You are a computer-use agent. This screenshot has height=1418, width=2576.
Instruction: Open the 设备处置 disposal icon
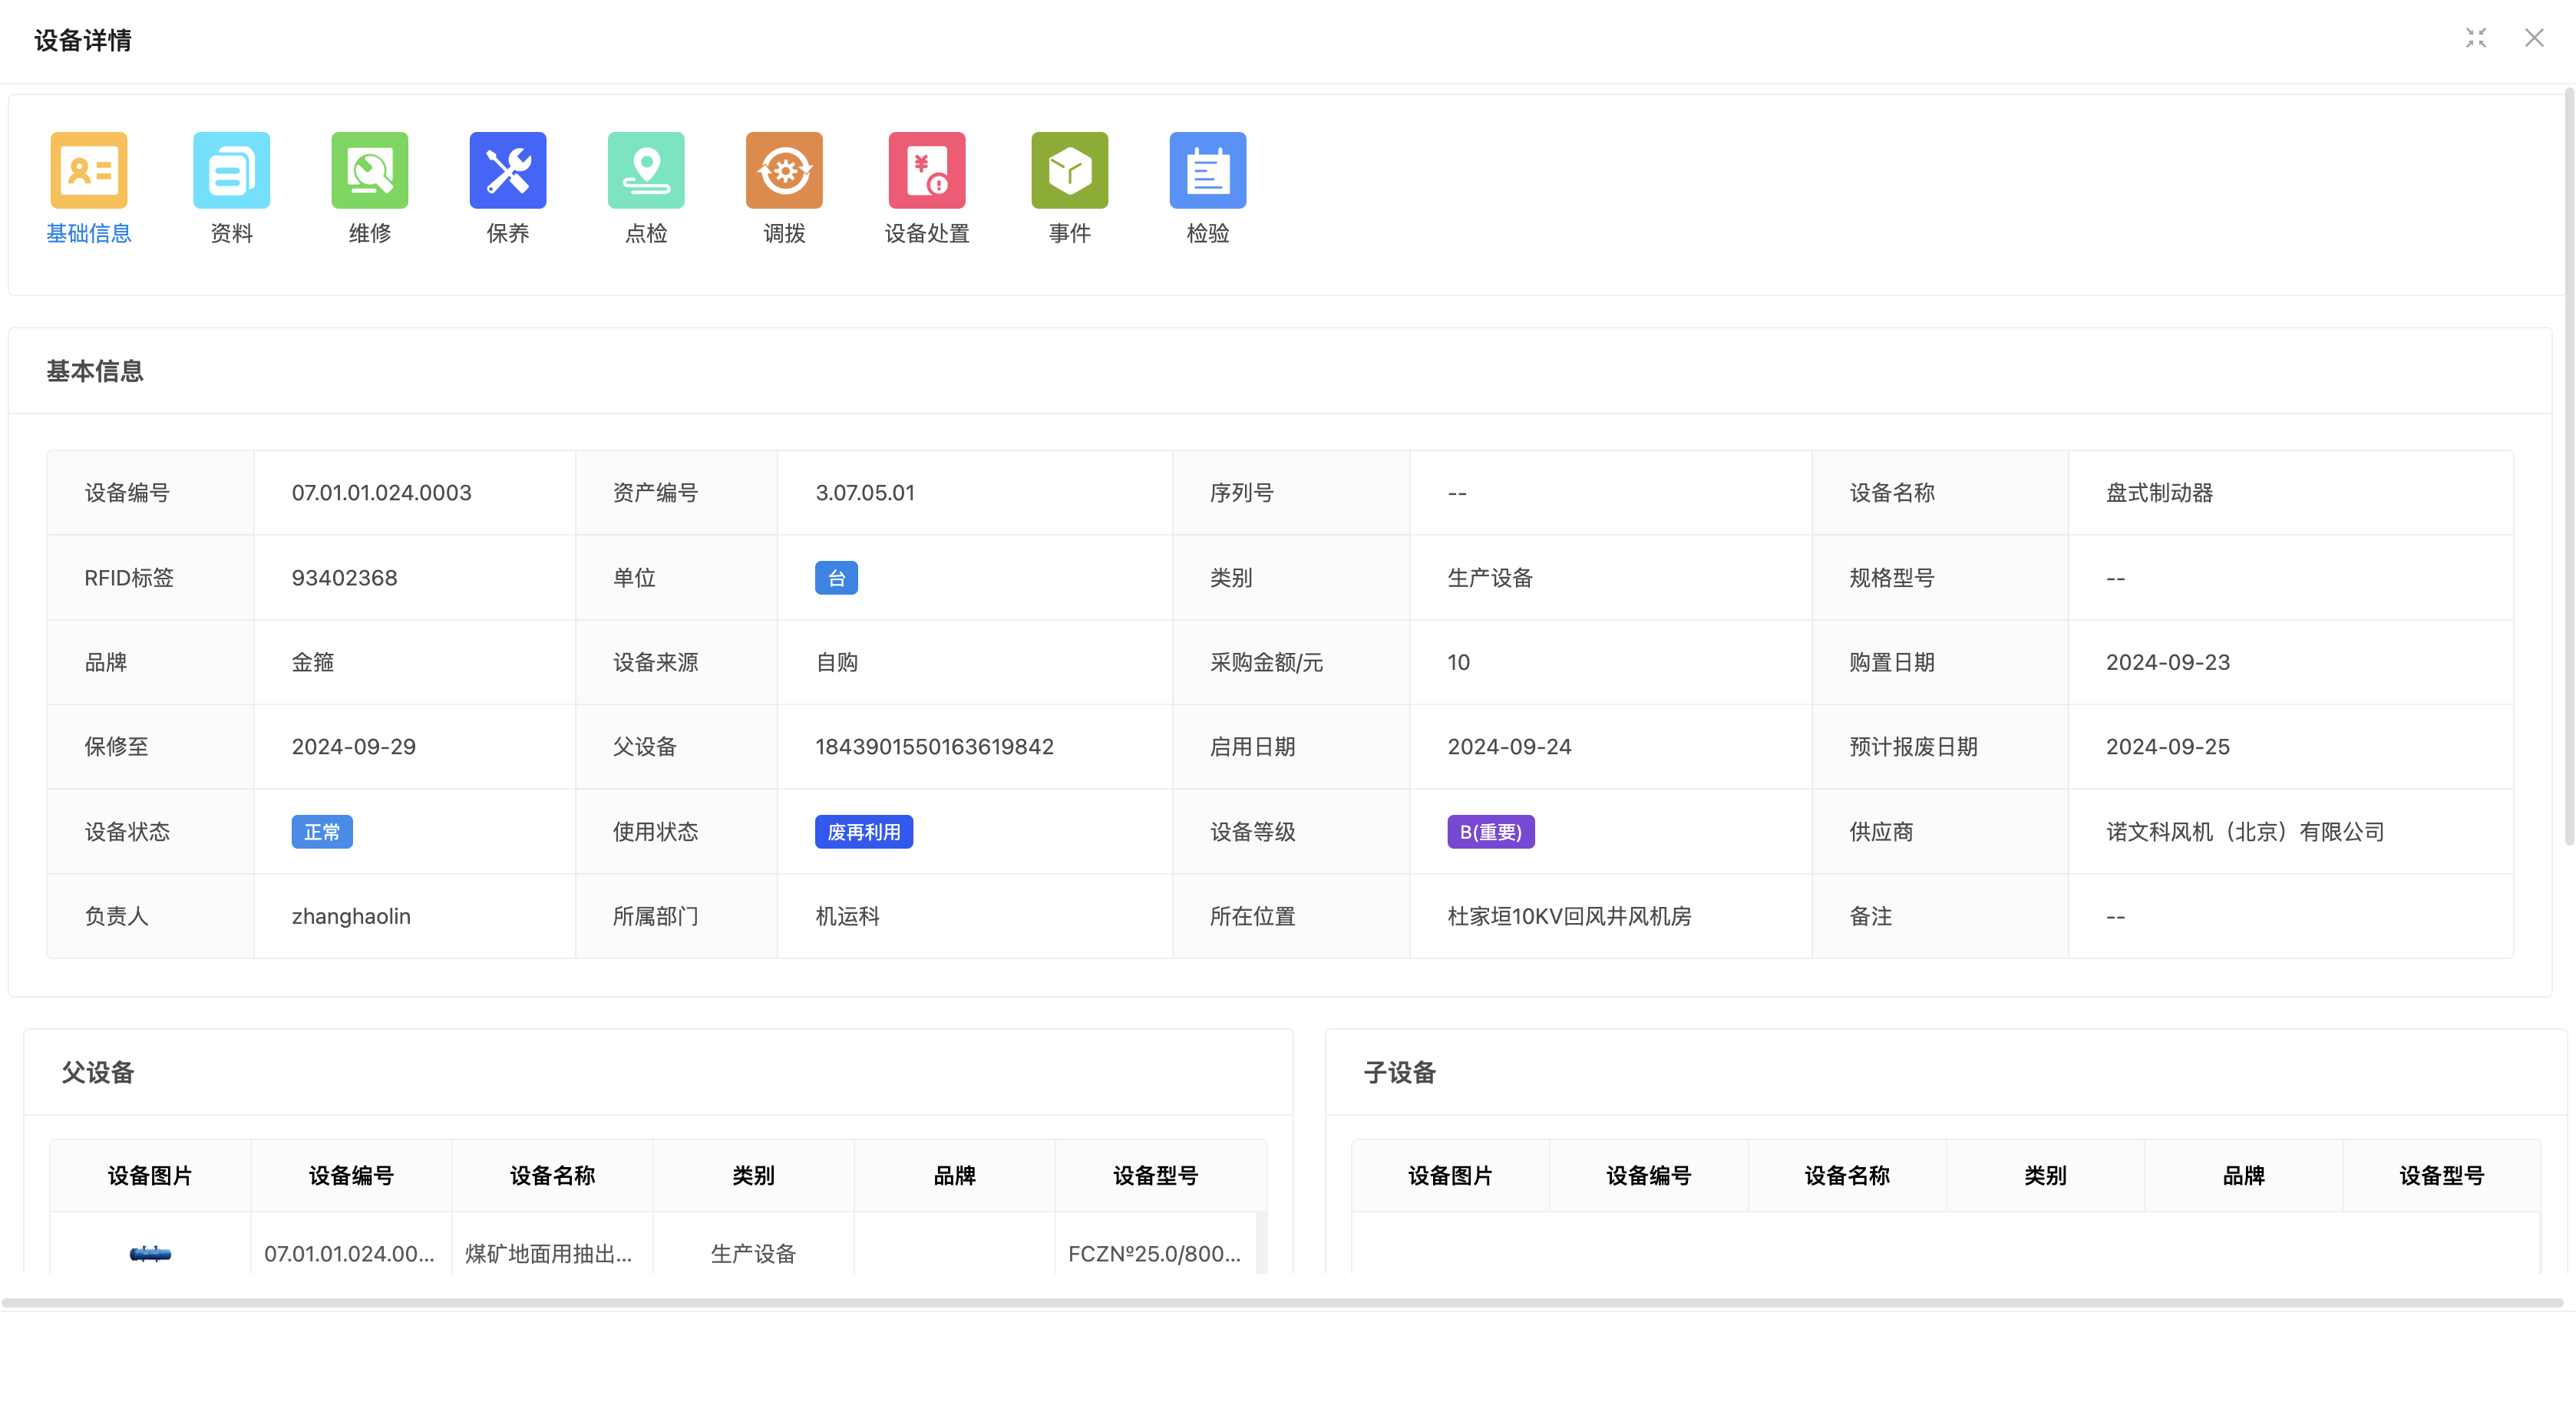pos(926,170)
